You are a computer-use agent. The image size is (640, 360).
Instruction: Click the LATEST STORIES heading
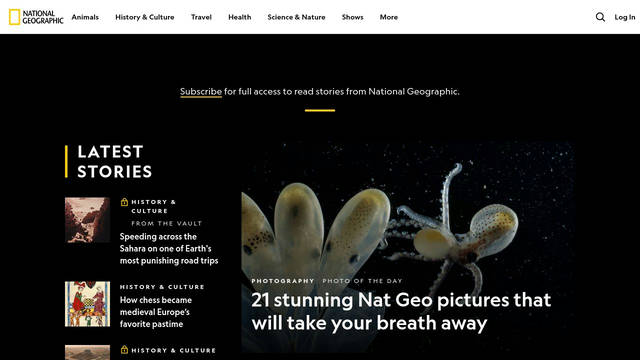coord(115,162)
